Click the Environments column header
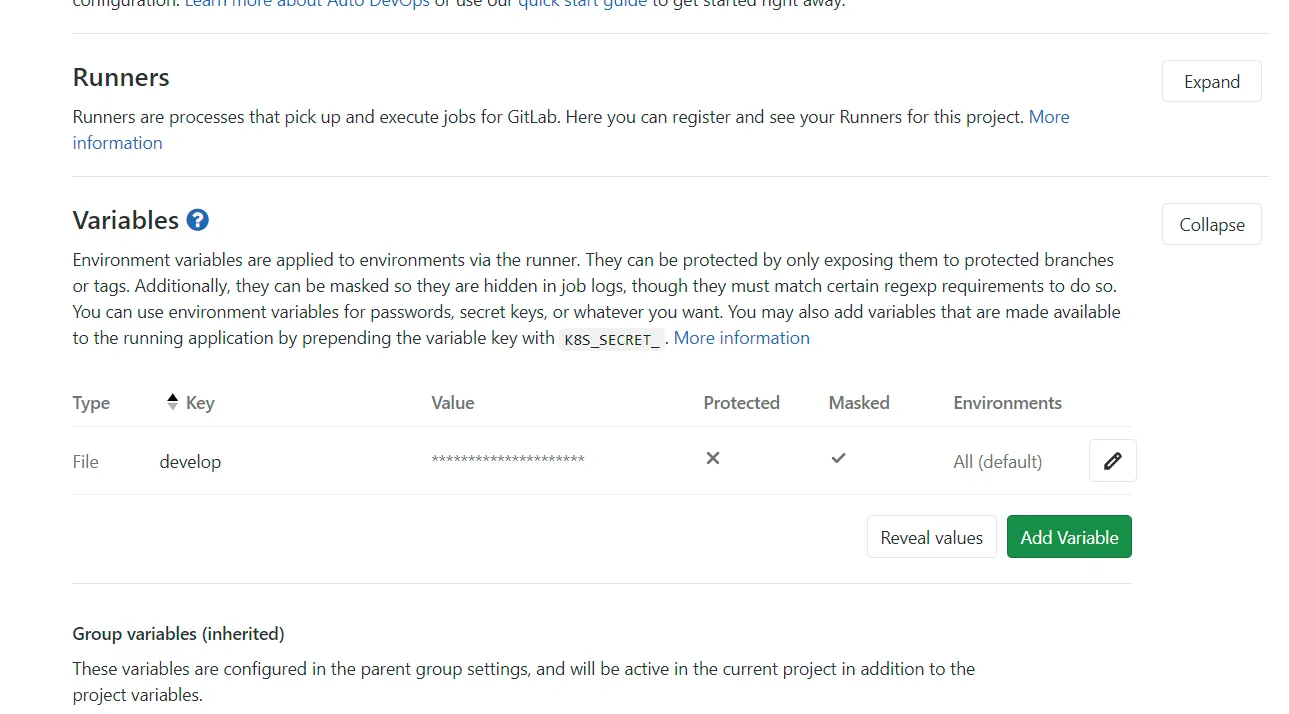This screenshot has width=1289, height=714. 1007,403
